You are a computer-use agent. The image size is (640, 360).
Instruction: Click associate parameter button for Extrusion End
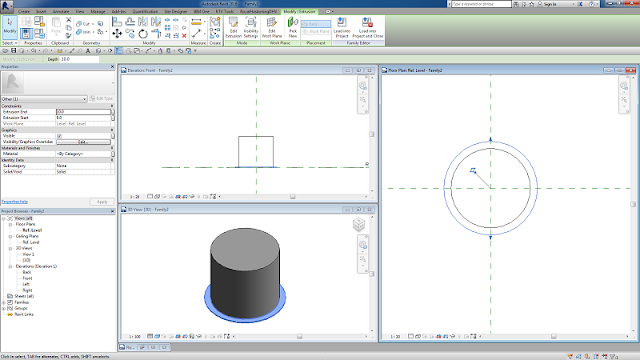click(113, 112)
